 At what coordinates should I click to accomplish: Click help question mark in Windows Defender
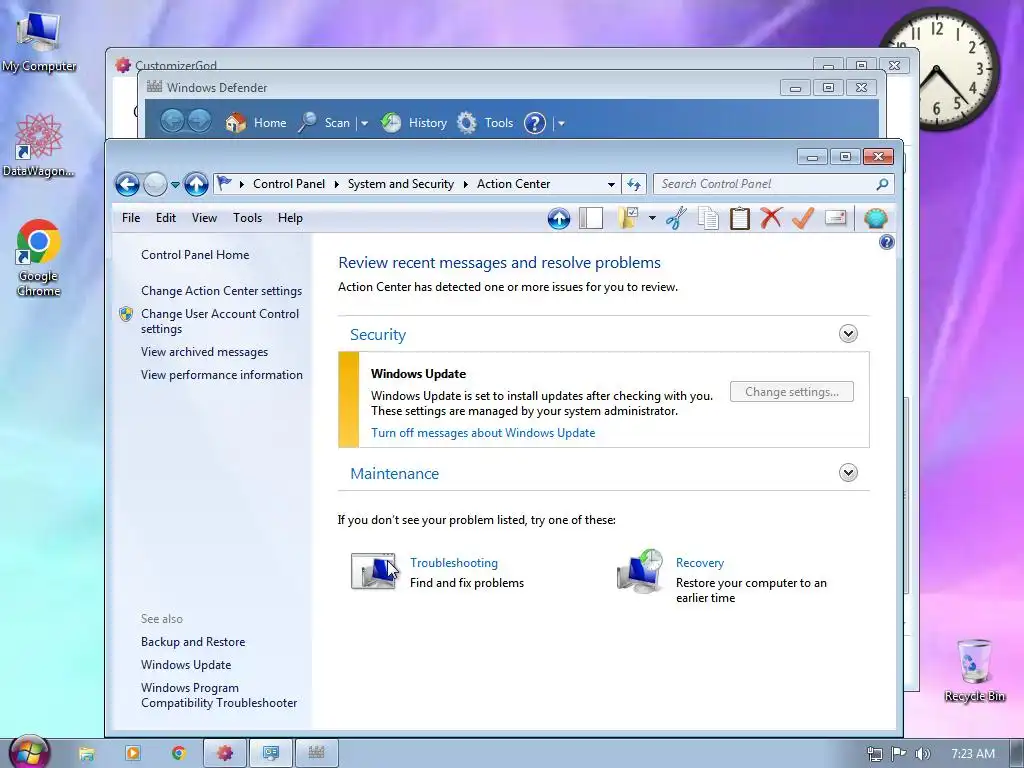534,123
